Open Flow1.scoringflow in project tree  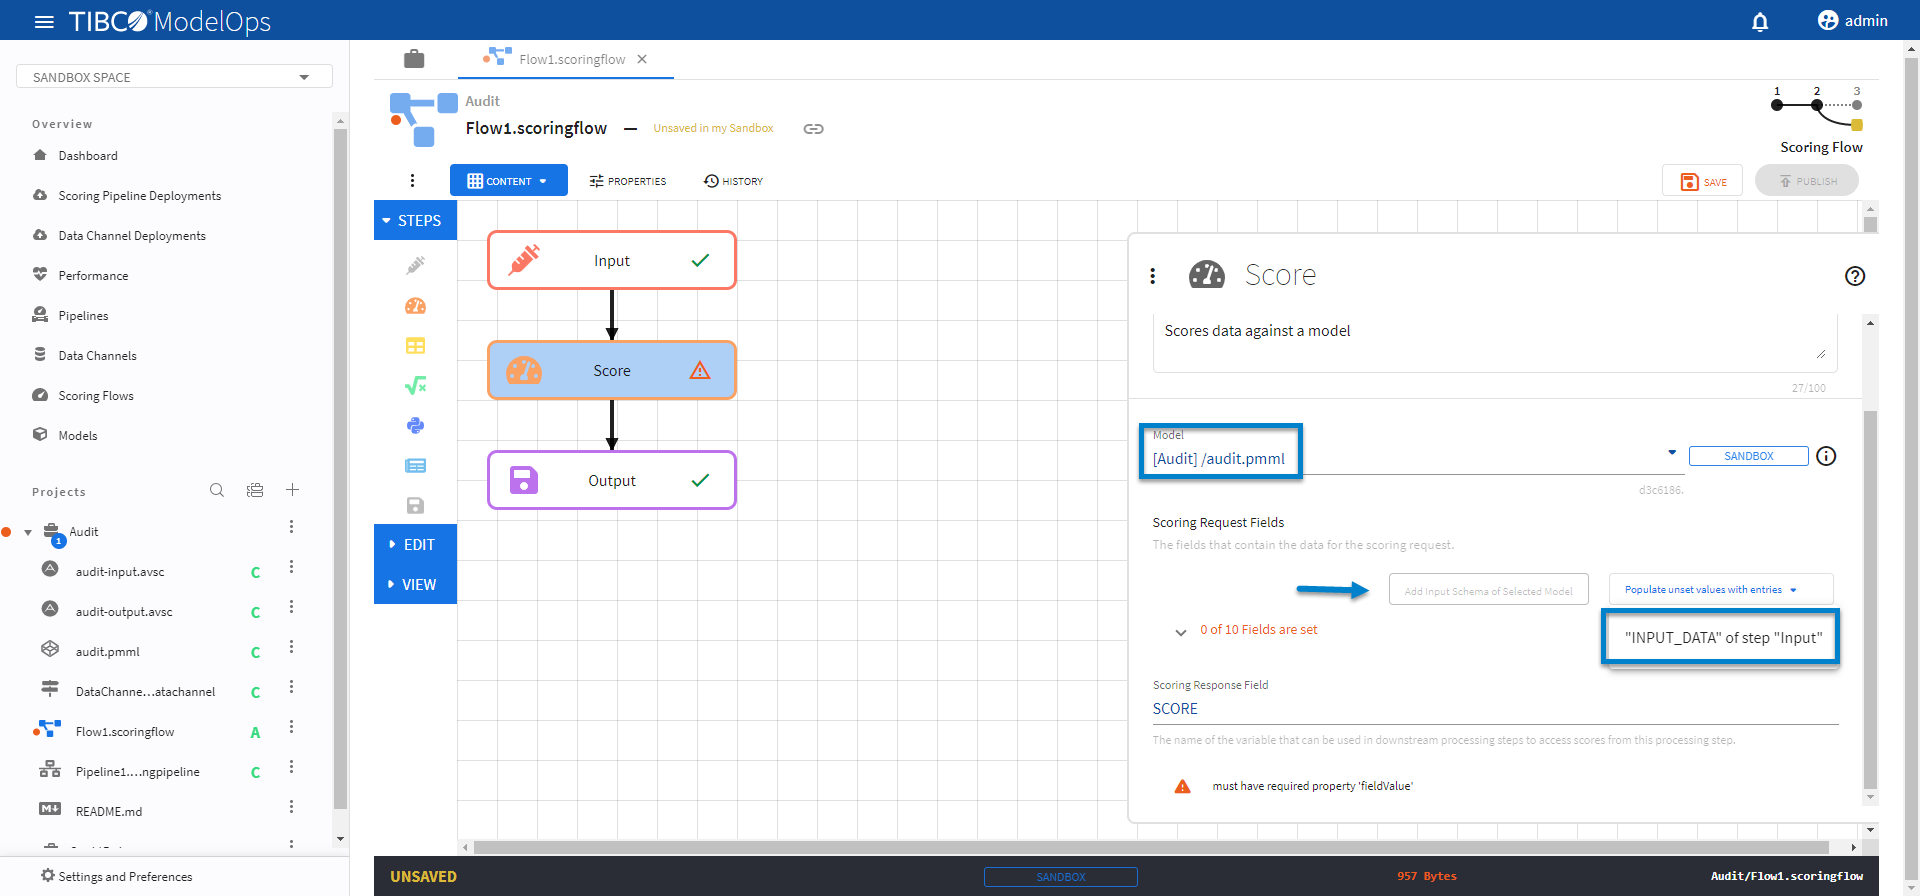click(125, 732)
